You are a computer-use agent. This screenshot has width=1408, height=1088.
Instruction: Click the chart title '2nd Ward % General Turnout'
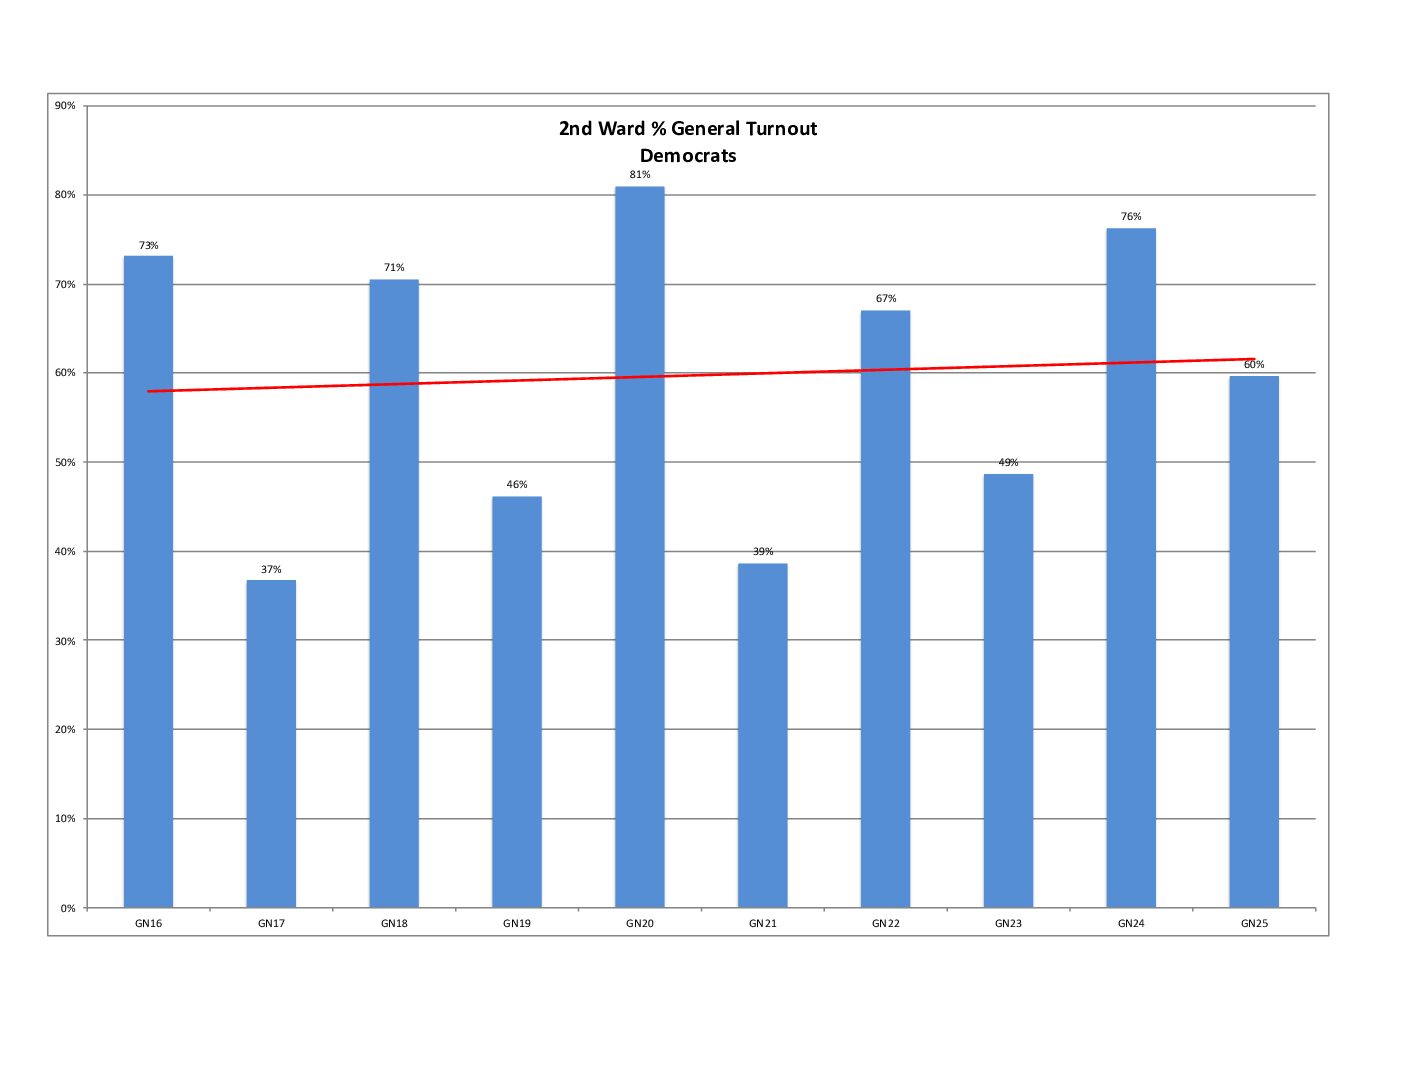coord(687,129)
